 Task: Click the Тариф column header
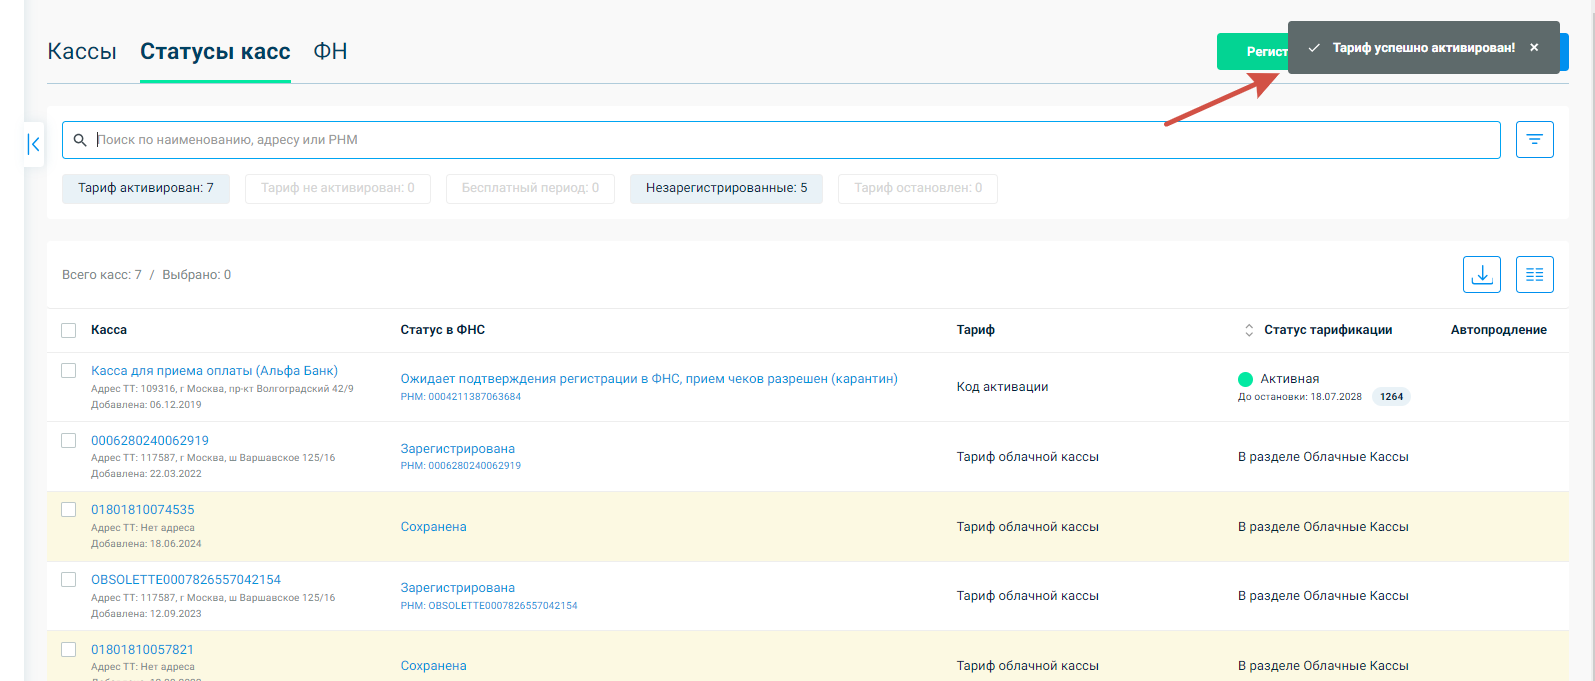point(976,330)
